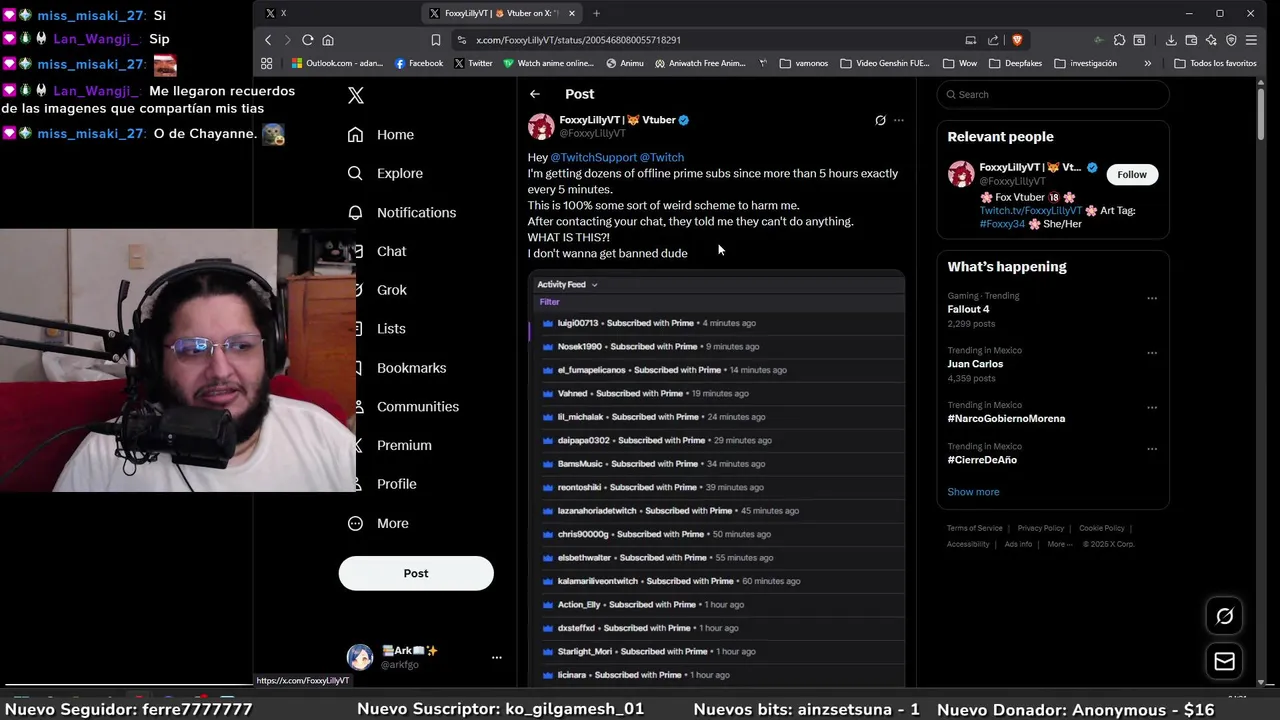Viewport: 1280px width, 720px height.
Task: Open a new tab with the plus button
Action: click(597, 13)
